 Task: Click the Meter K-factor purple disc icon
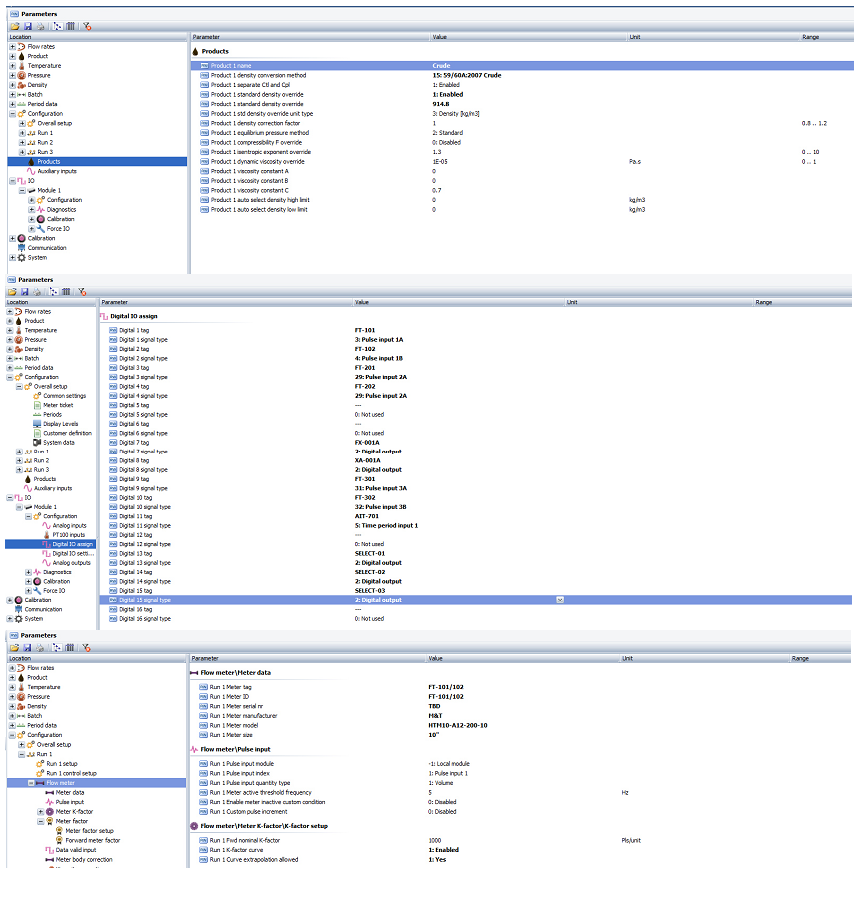[50, 812]
